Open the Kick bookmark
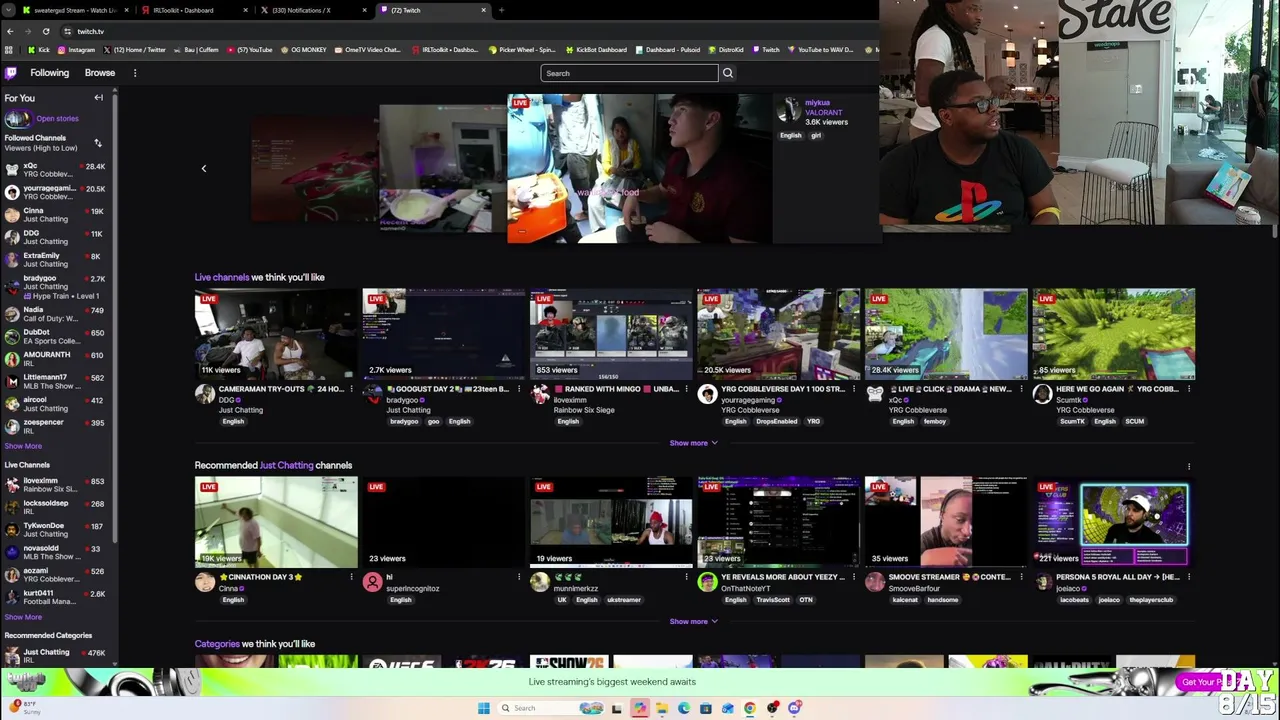Image resolution: width=1280 pixels, height=720 pixels. [38, 50]
